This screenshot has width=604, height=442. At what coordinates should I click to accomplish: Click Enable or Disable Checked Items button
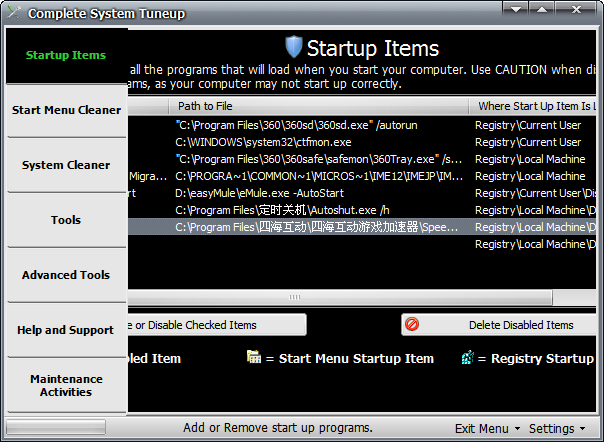coord(215,325)
